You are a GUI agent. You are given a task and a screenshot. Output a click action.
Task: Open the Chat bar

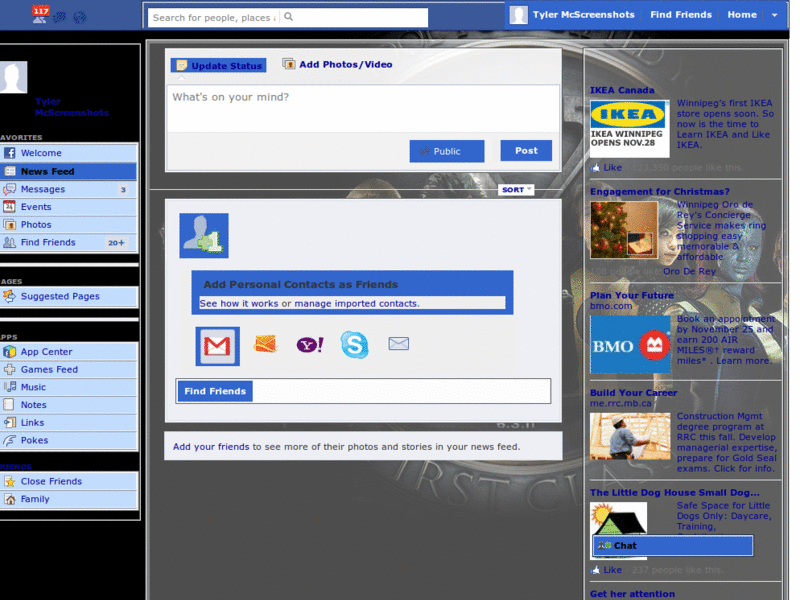point(672,545)
